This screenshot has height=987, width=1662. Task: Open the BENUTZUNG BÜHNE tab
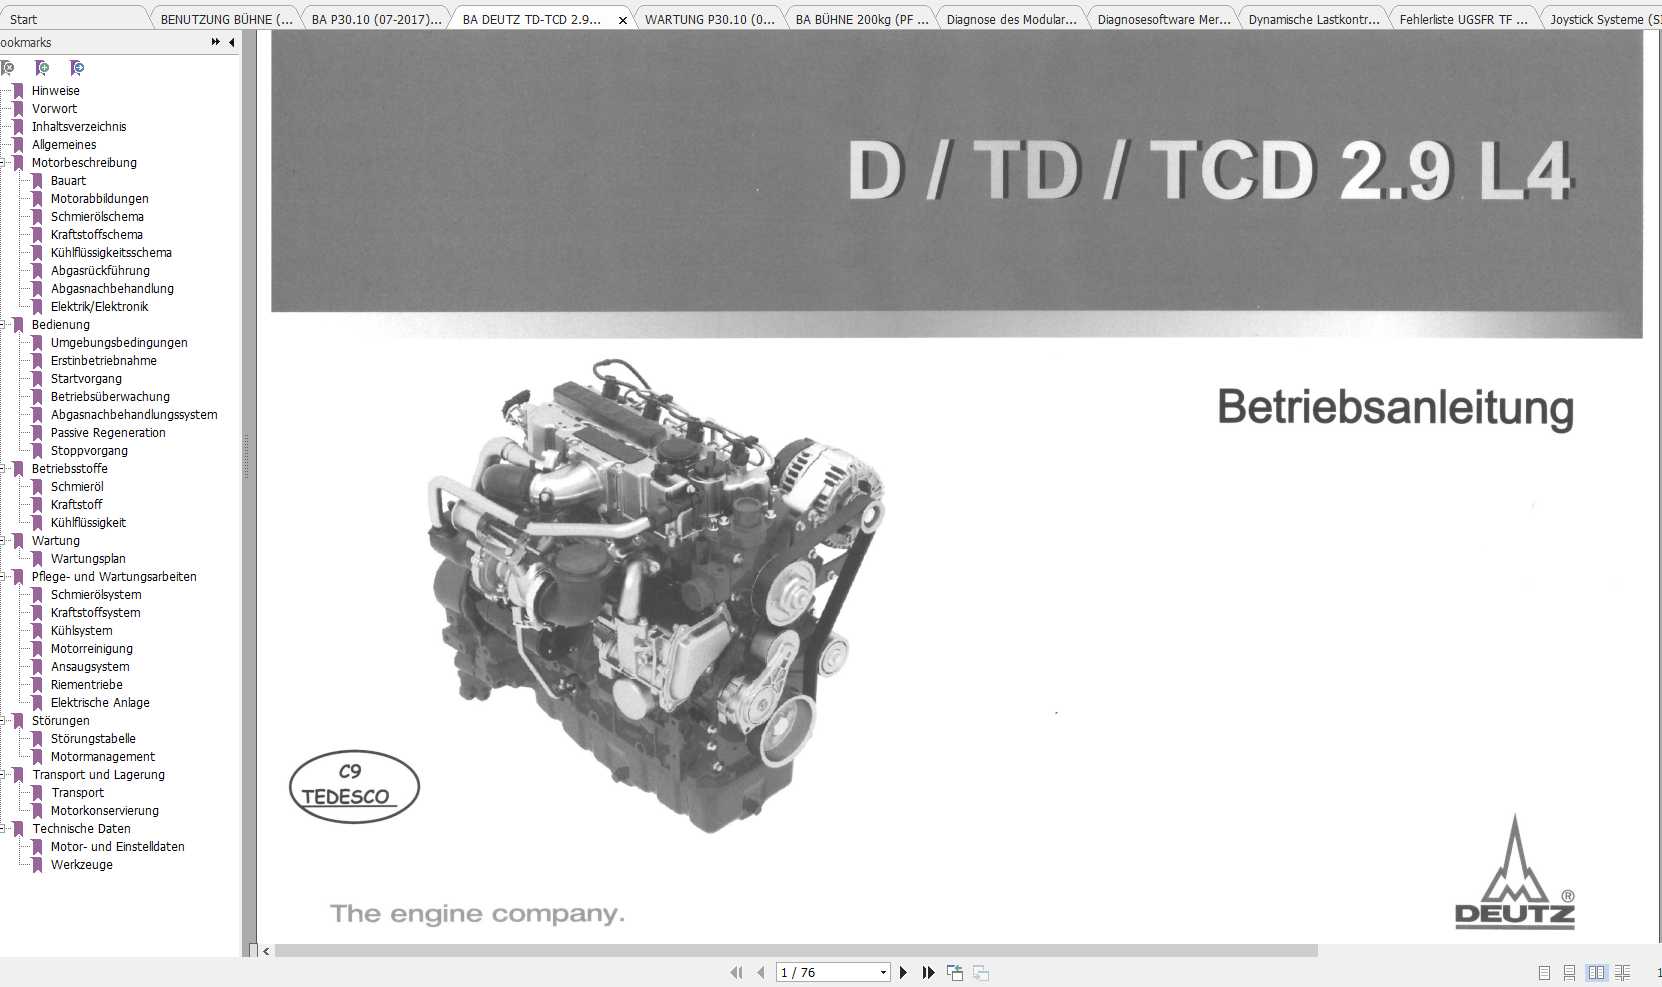click(x=226, y=19)
